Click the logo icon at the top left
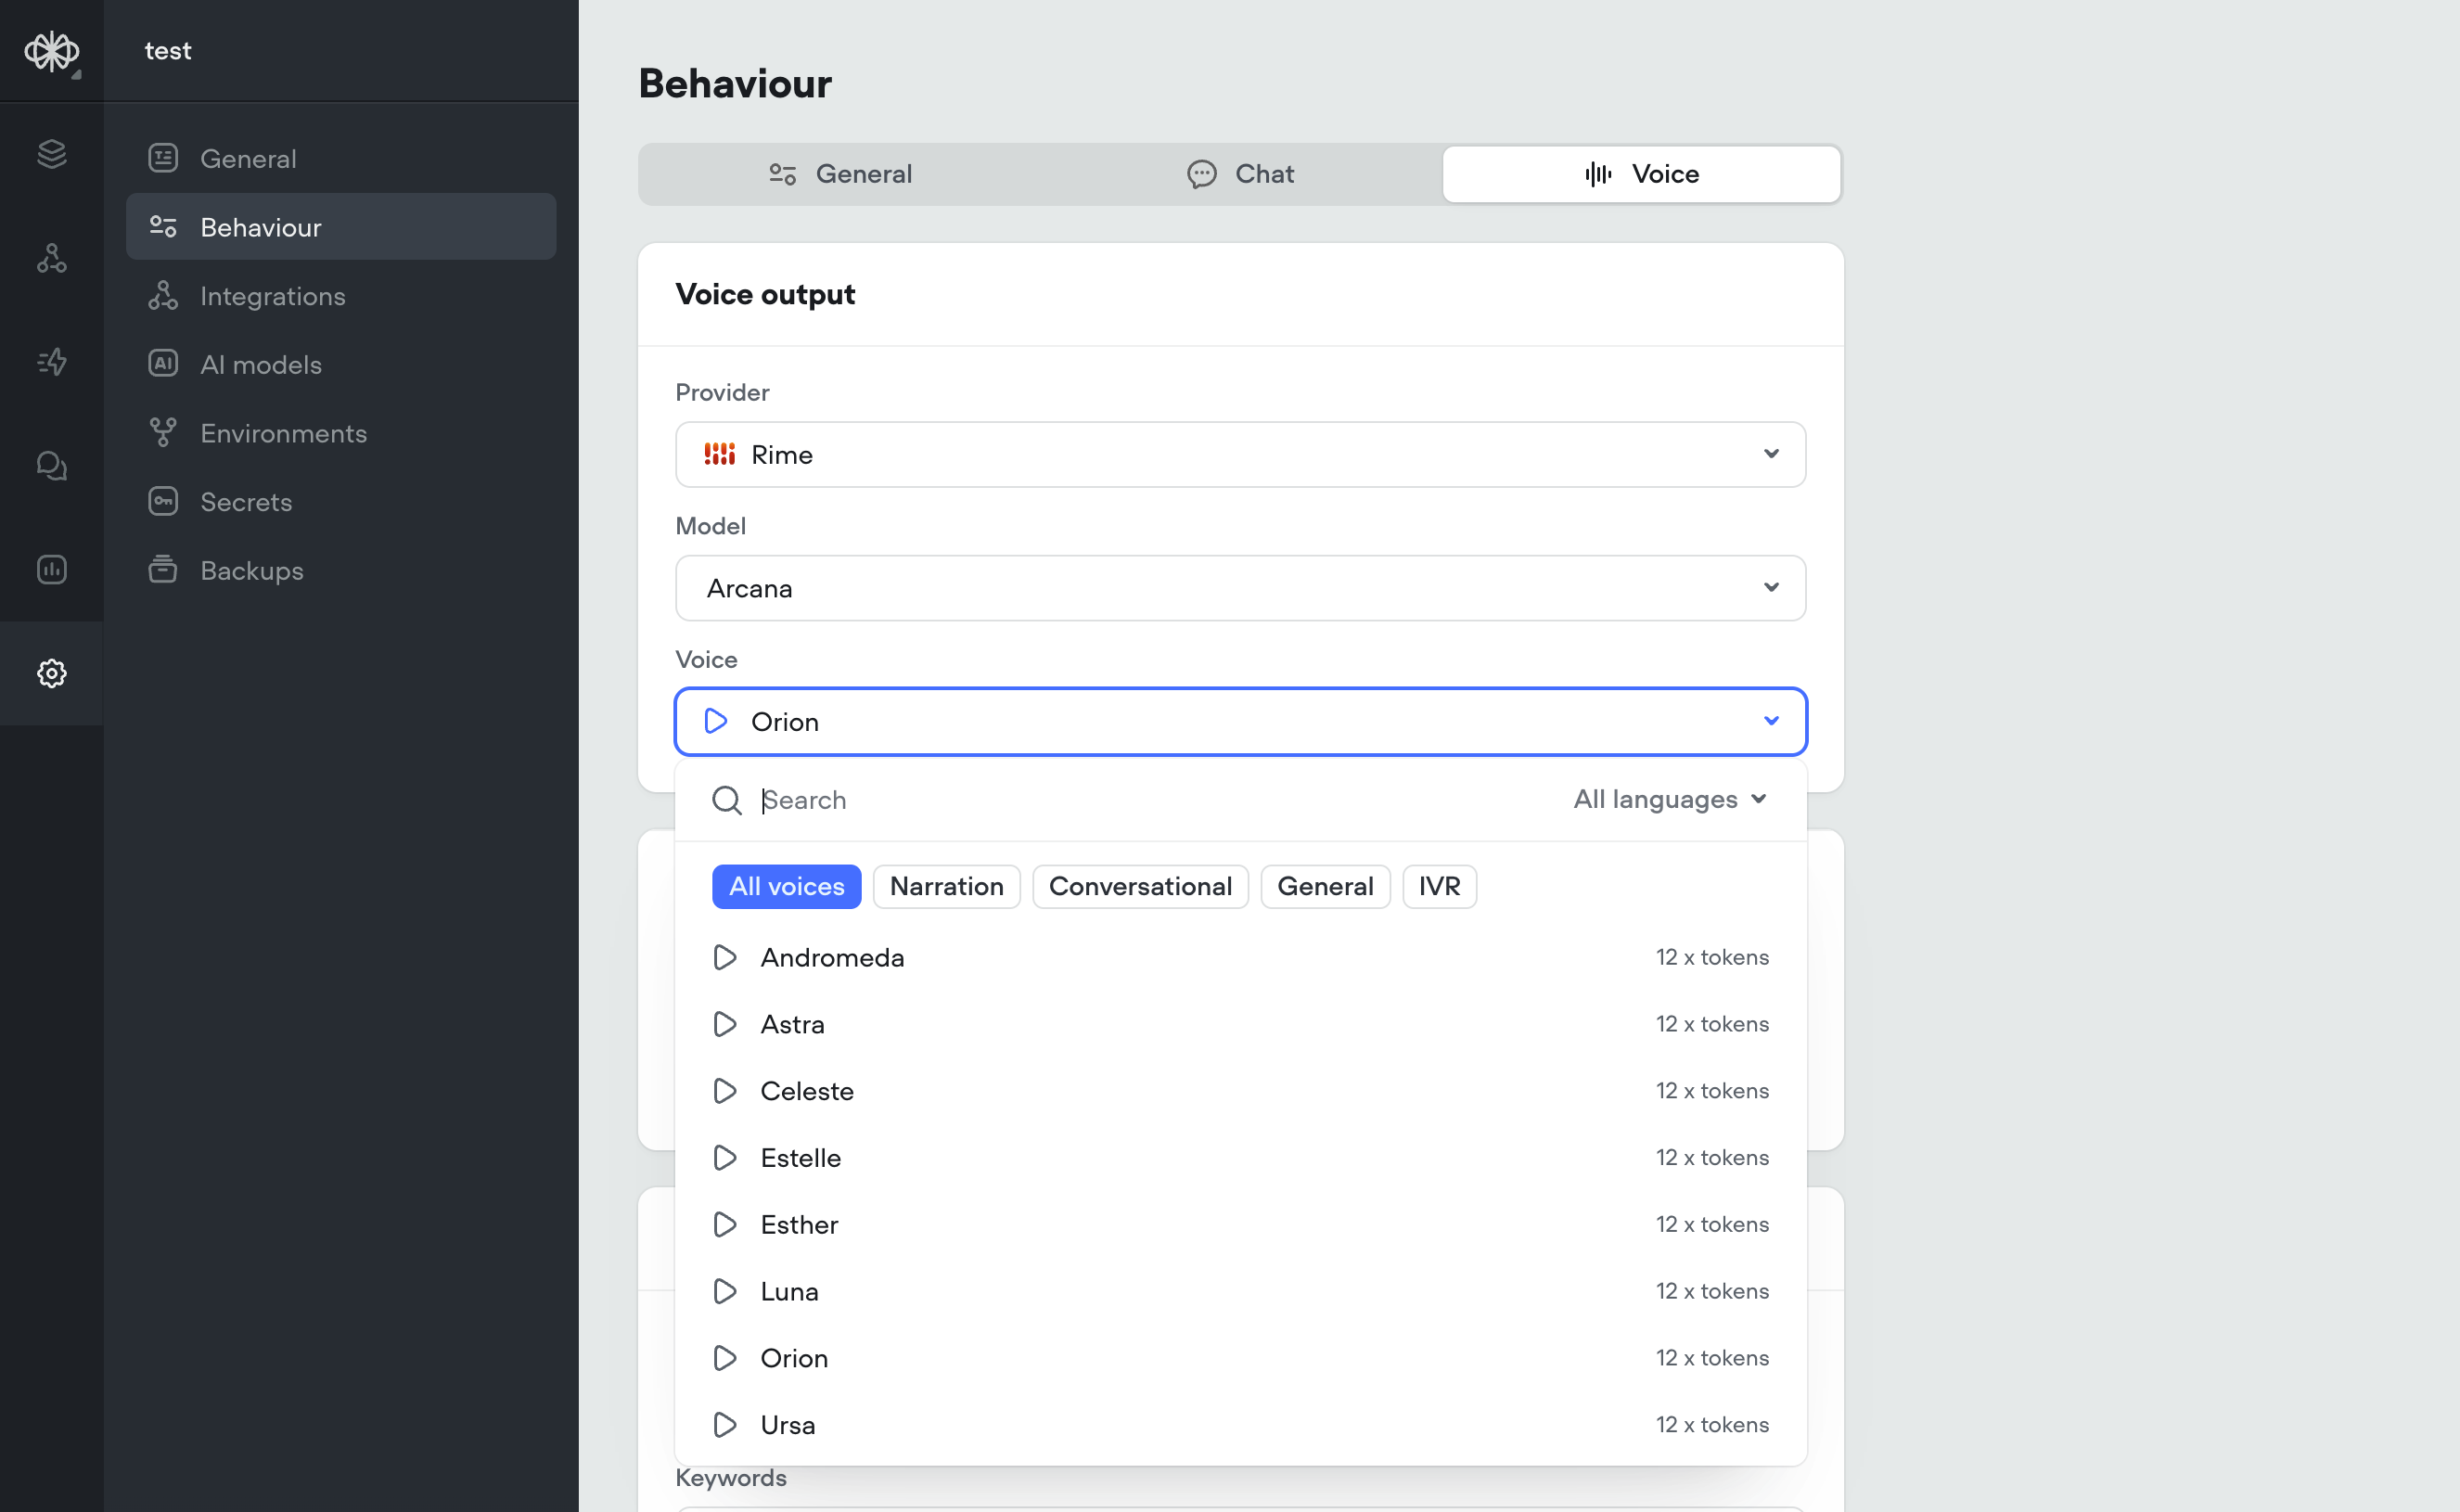This screenshot has height=1512, width=2460. 52,51
